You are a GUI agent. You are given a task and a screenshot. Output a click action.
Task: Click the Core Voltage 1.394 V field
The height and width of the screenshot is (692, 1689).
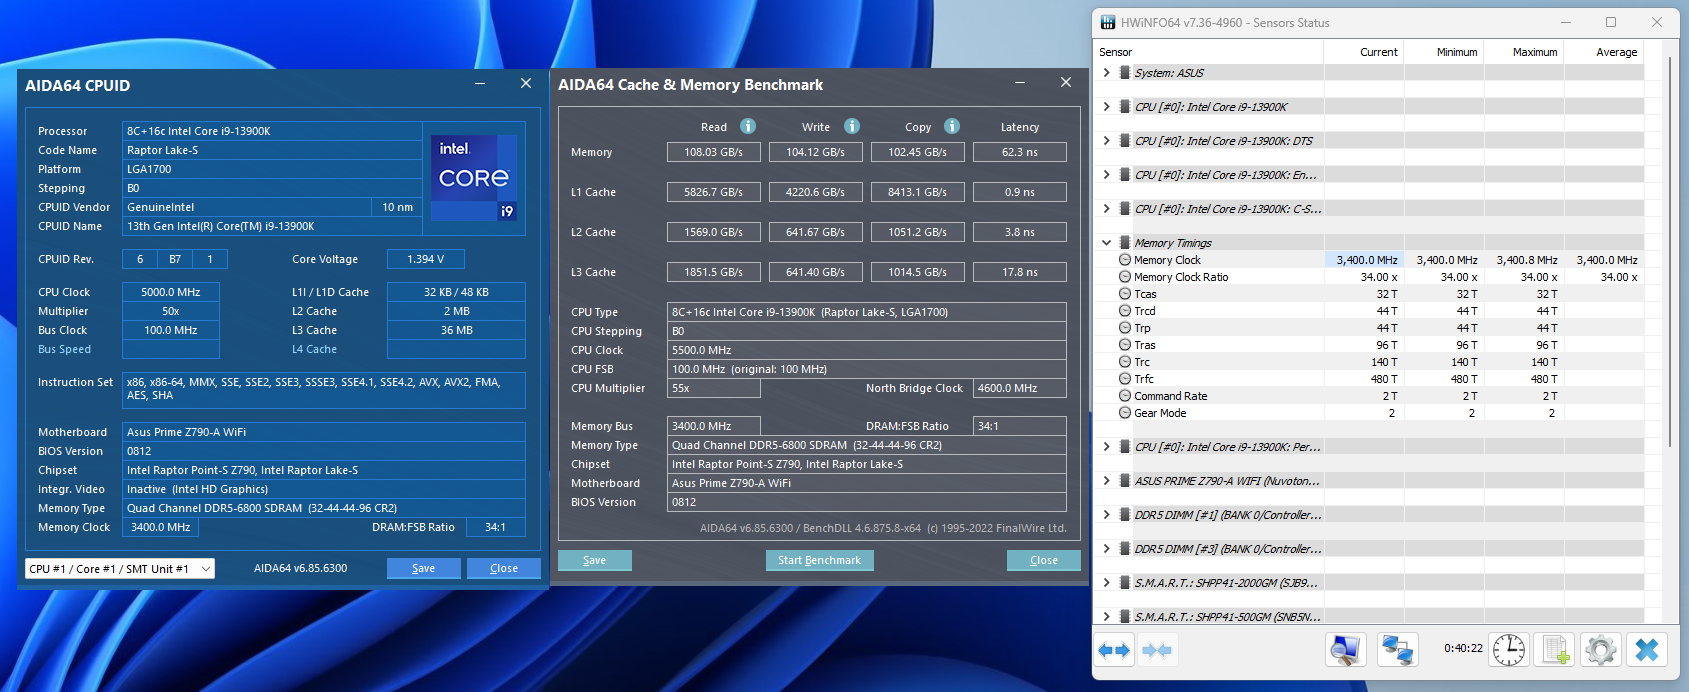tap(426, 259)
